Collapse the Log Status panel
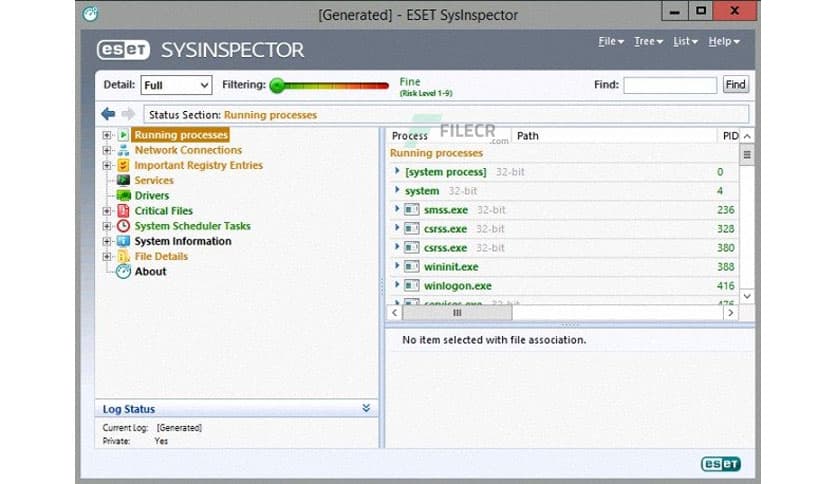 366,408
